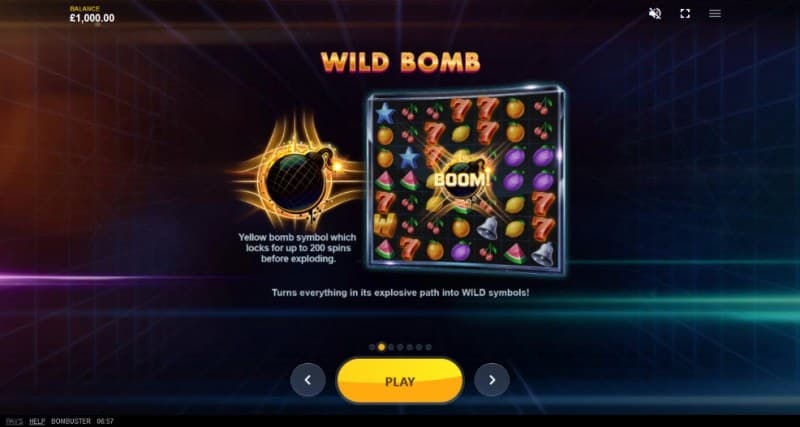The width and height of the screenshot is (800, 427).
Task: Go to the previous info page
Action: [308, 380]
